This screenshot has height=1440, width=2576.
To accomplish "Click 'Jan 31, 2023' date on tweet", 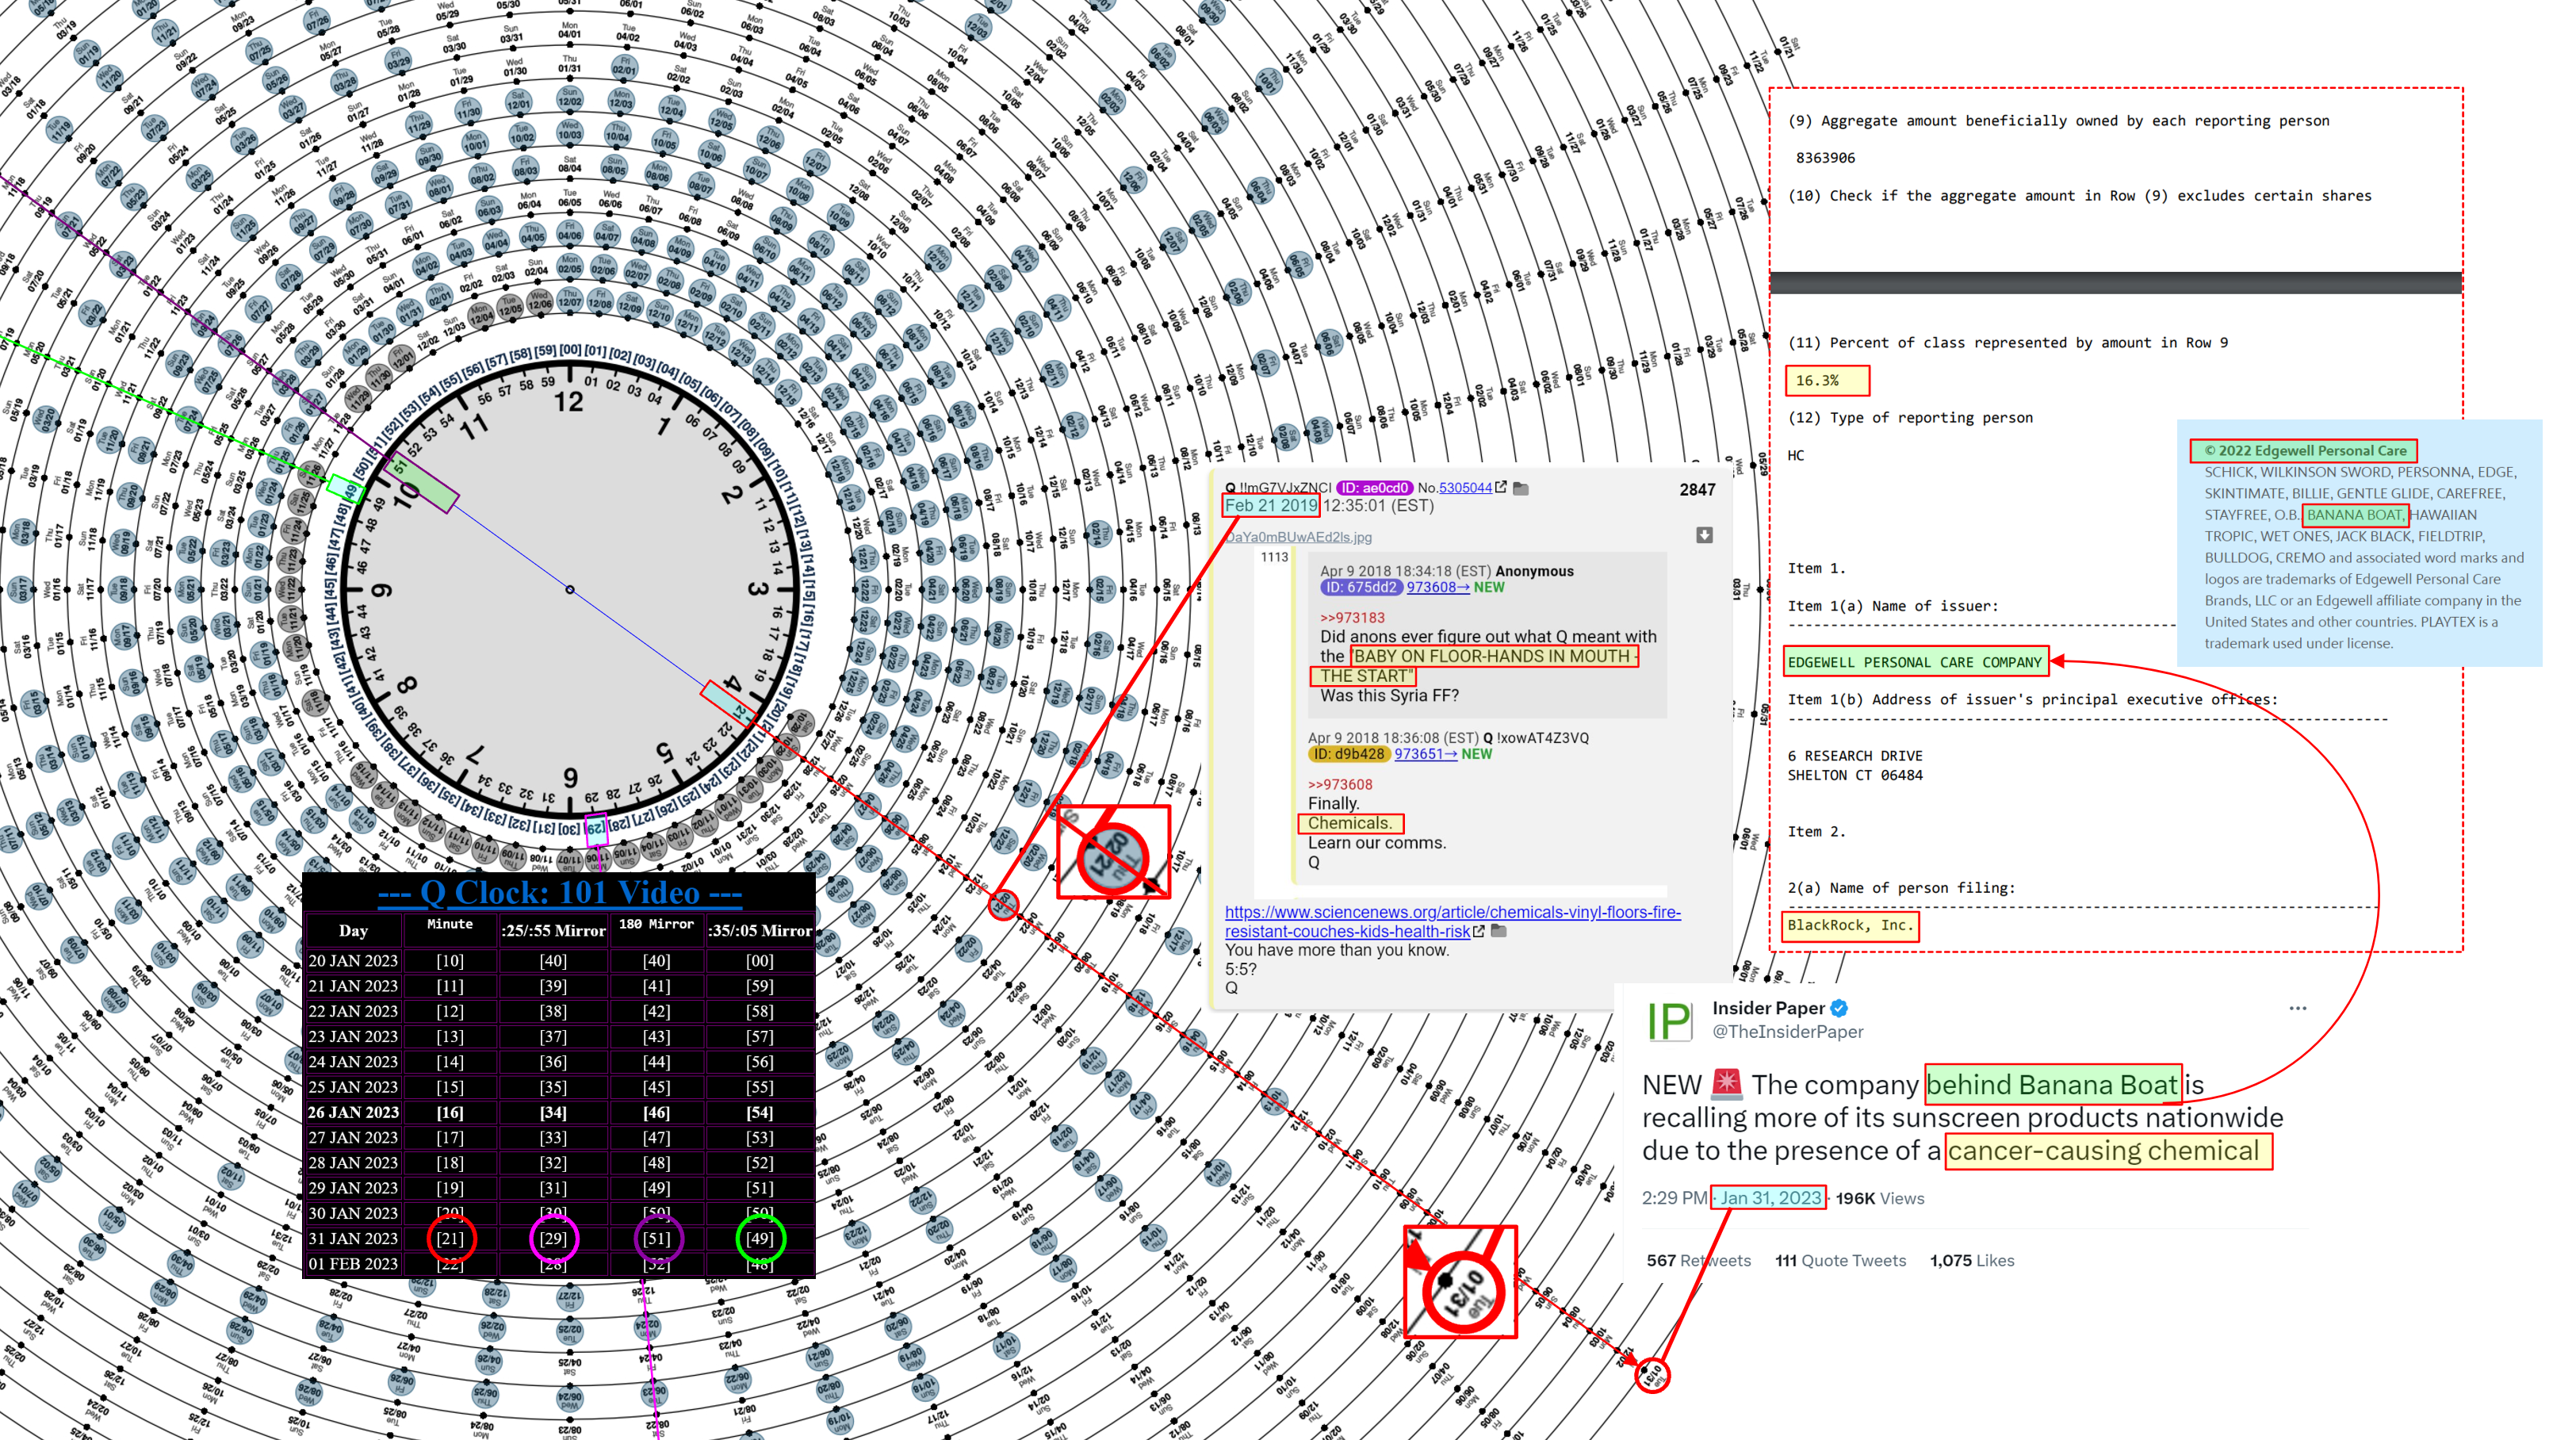I will click(1770, 1198).
